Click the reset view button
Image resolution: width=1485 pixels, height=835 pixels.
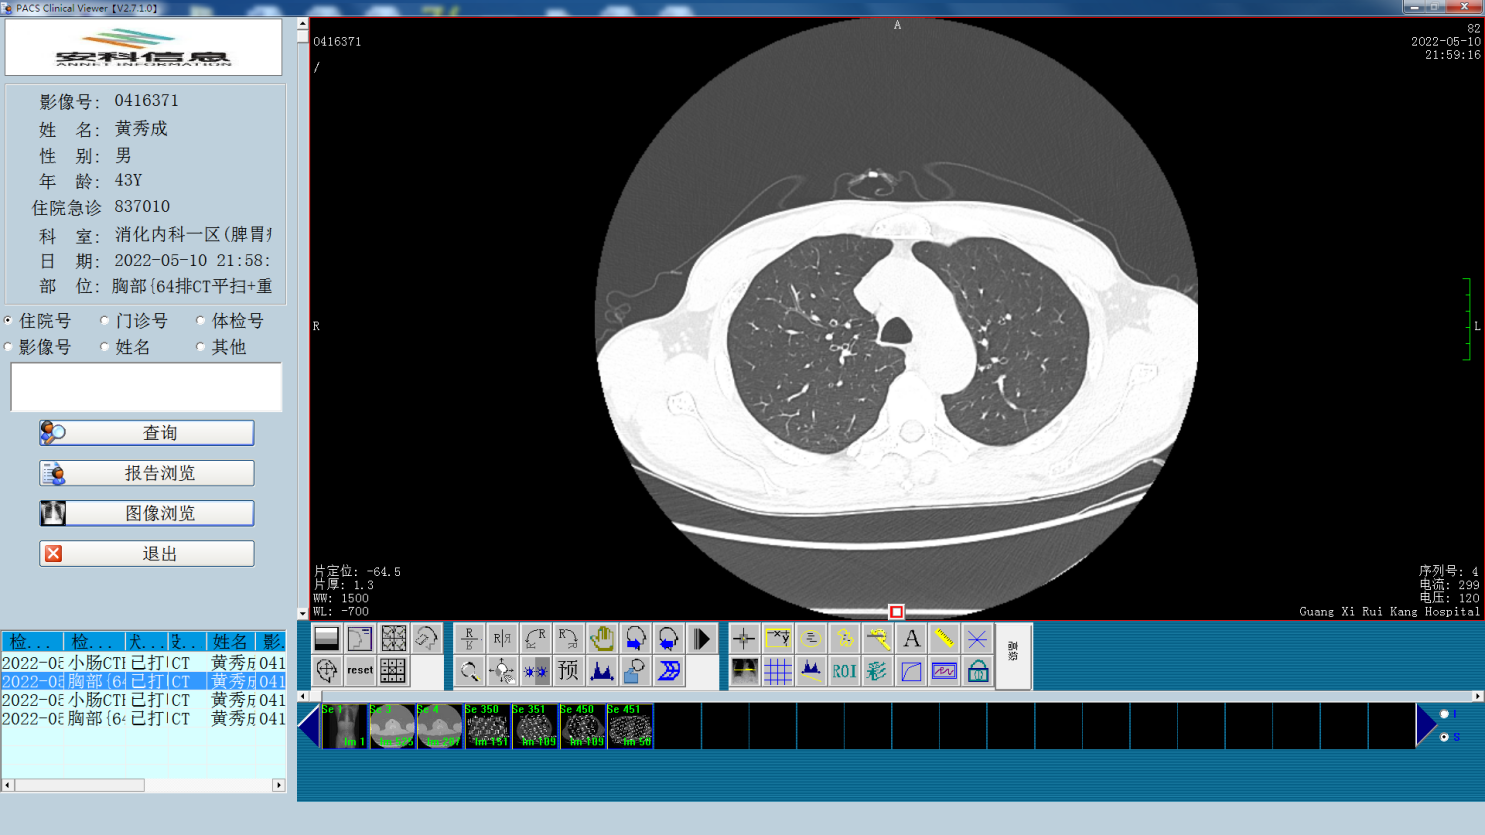click(x=360, y=671)
